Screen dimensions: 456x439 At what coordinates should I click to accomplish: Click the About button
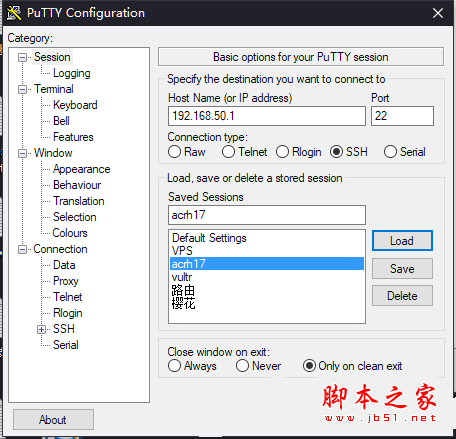pyautogui.click(x=53, y=420)
